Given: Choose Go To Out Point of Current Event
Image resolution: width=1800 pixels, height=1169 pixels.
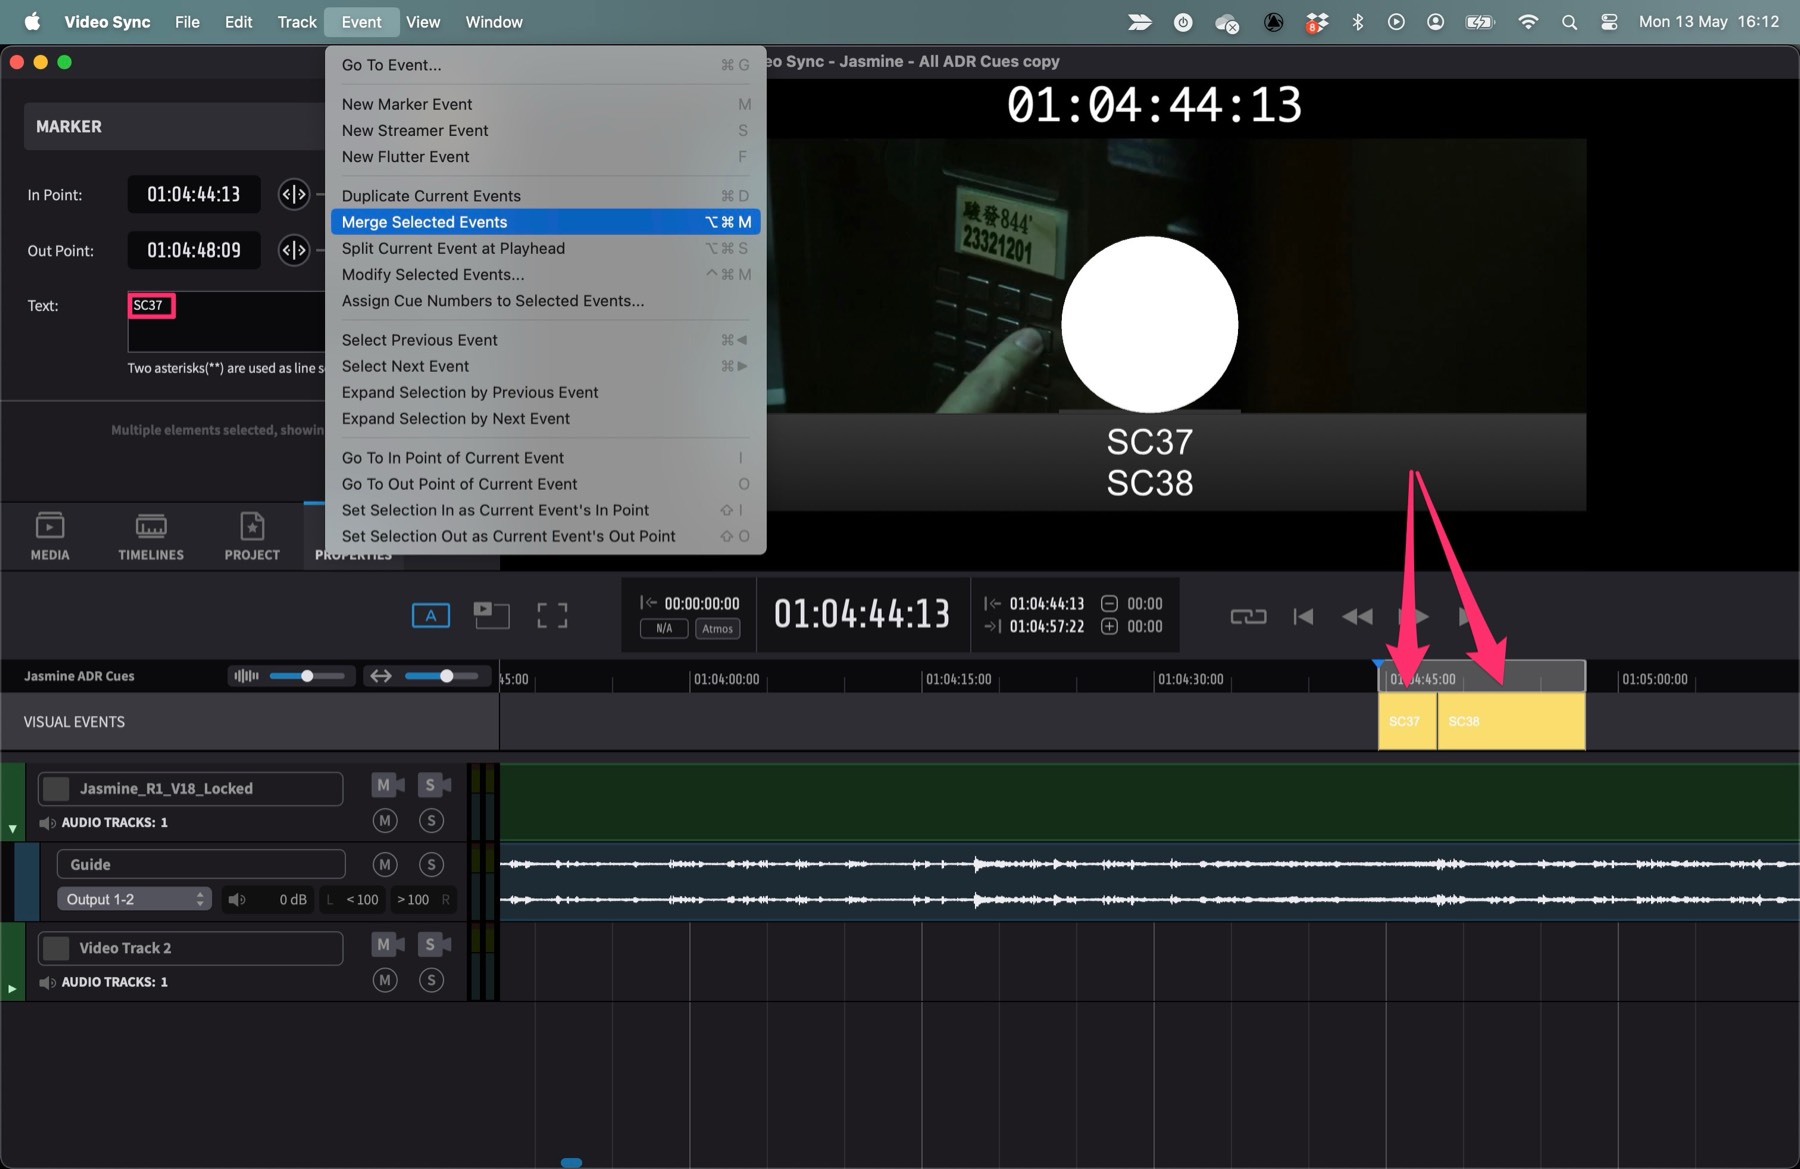Looking at the screenshot, I should coord(546,484).
